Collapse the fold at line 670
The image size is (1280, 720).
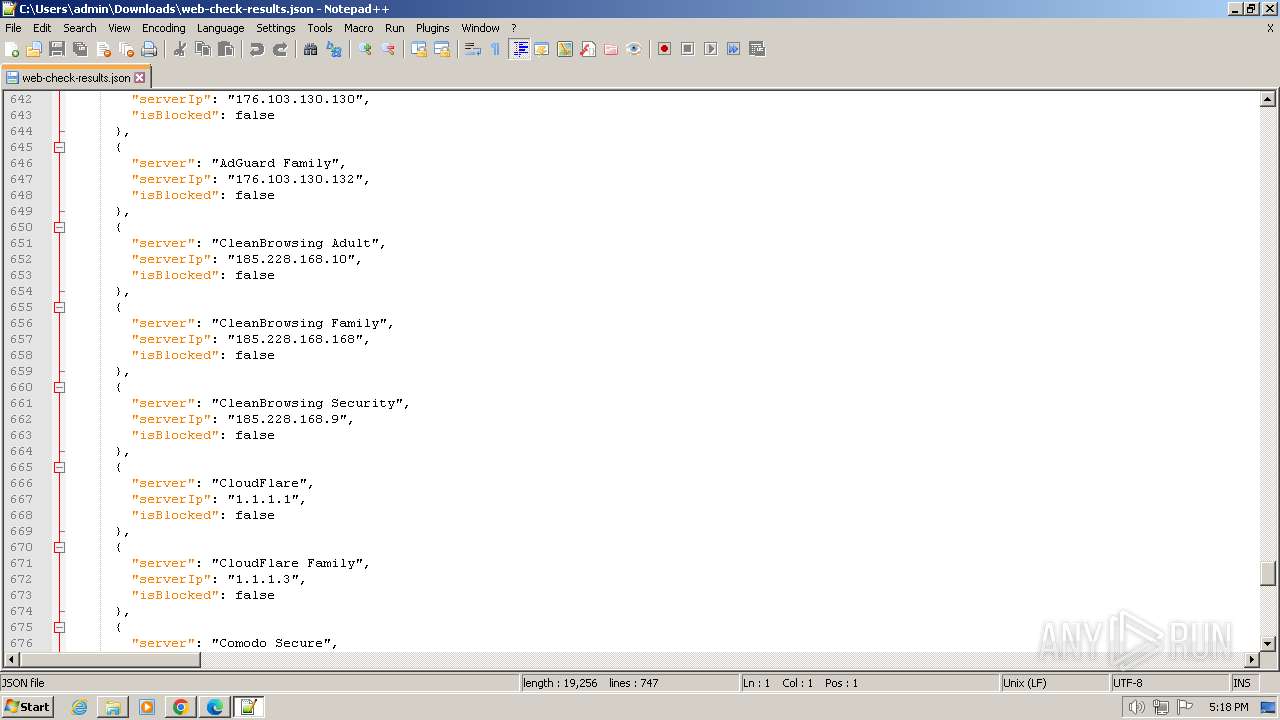coord(59,547)
